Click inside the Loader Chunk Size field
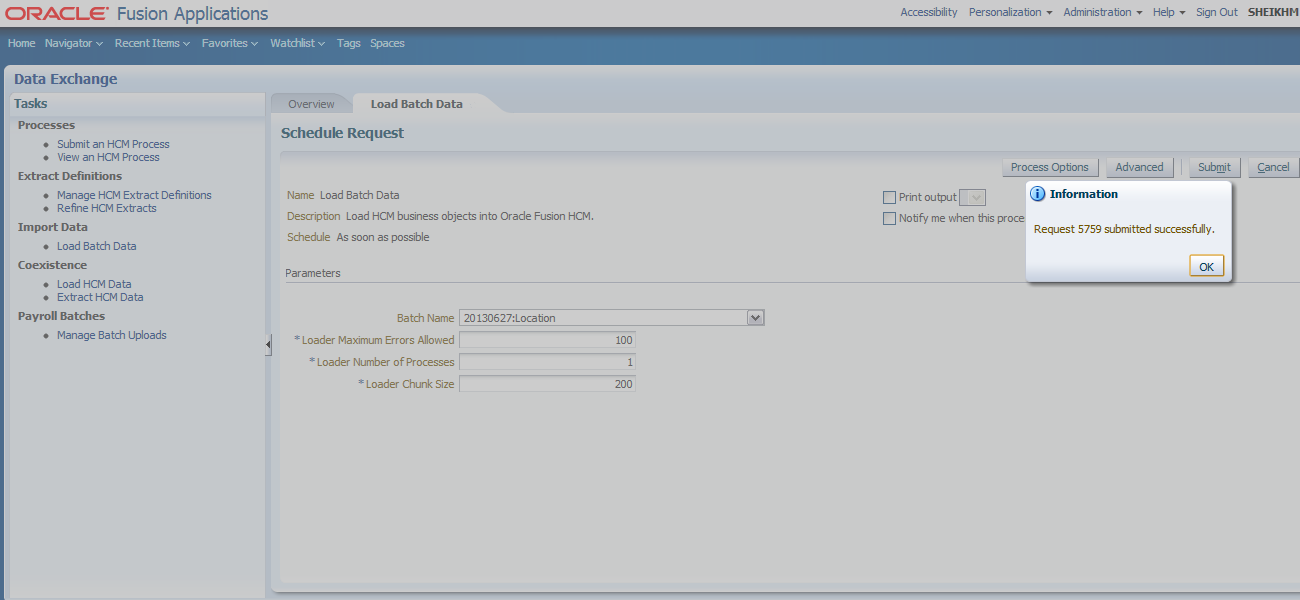The width and height of the screenshot is (1300, 600). coord(547,383)
